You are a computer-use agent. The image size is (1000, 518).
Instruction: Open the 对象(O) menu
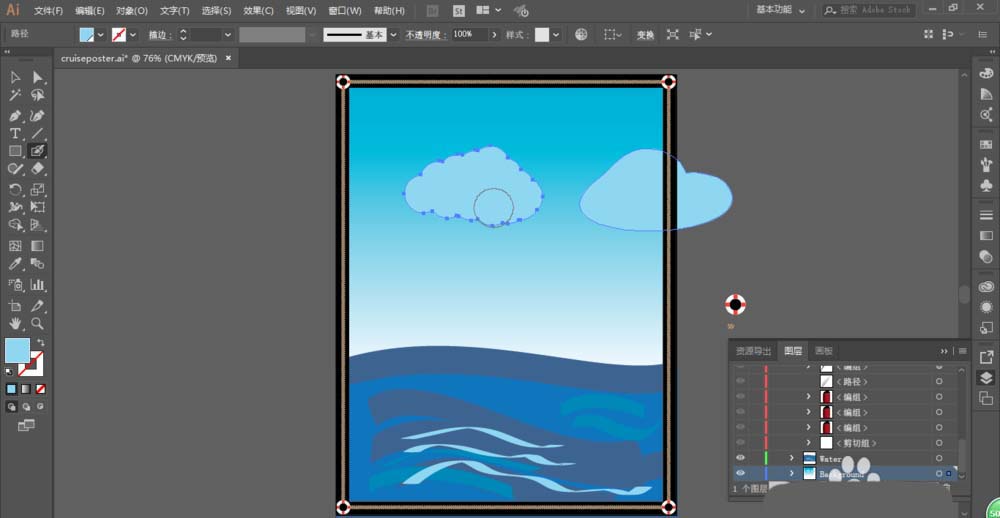point(132,11)
